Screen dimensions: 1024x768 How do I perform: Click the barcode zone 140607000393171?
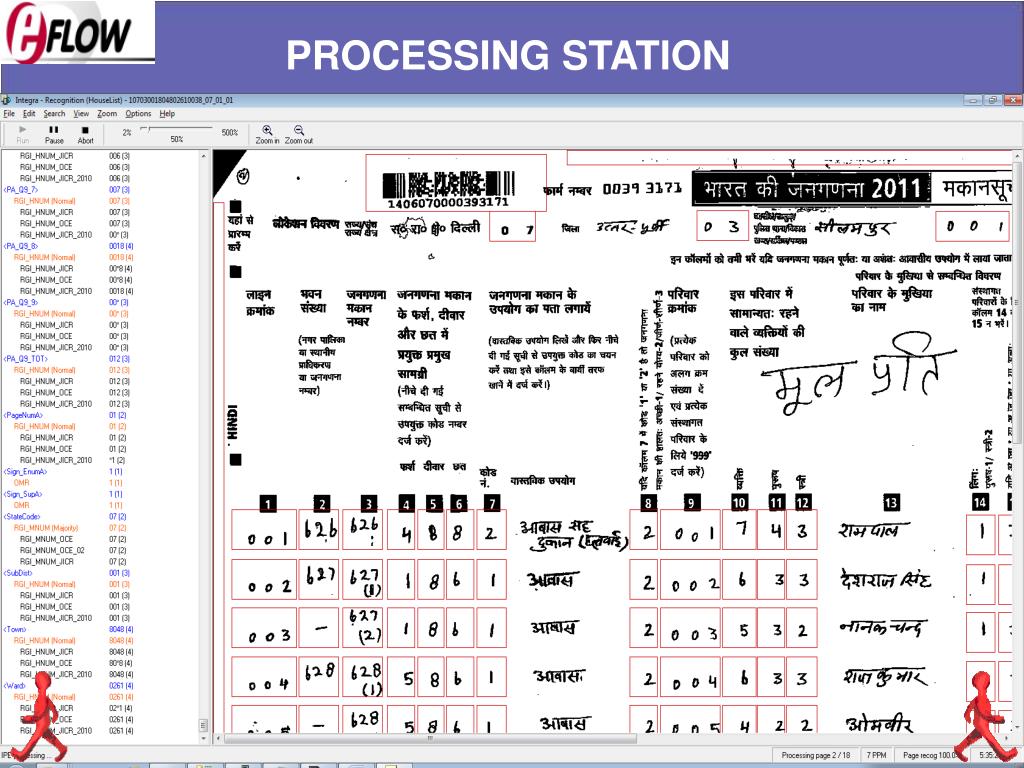[x=456, y=183]
